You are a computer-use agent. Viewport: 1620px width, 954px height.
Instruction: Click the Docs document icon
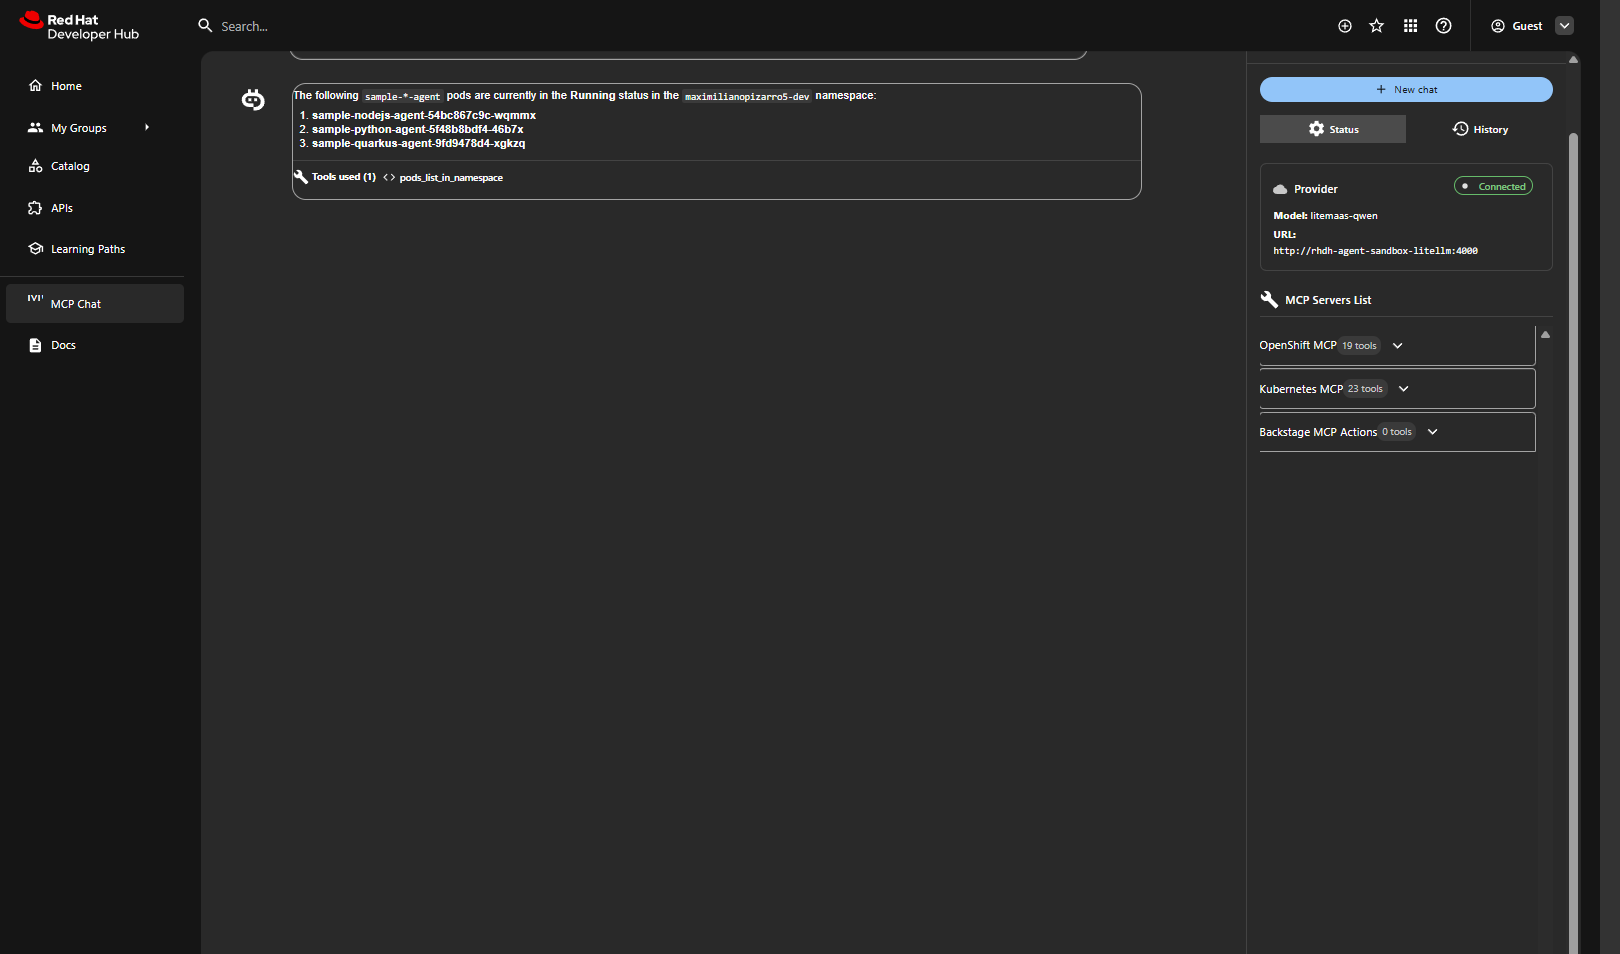click(35, 345)
